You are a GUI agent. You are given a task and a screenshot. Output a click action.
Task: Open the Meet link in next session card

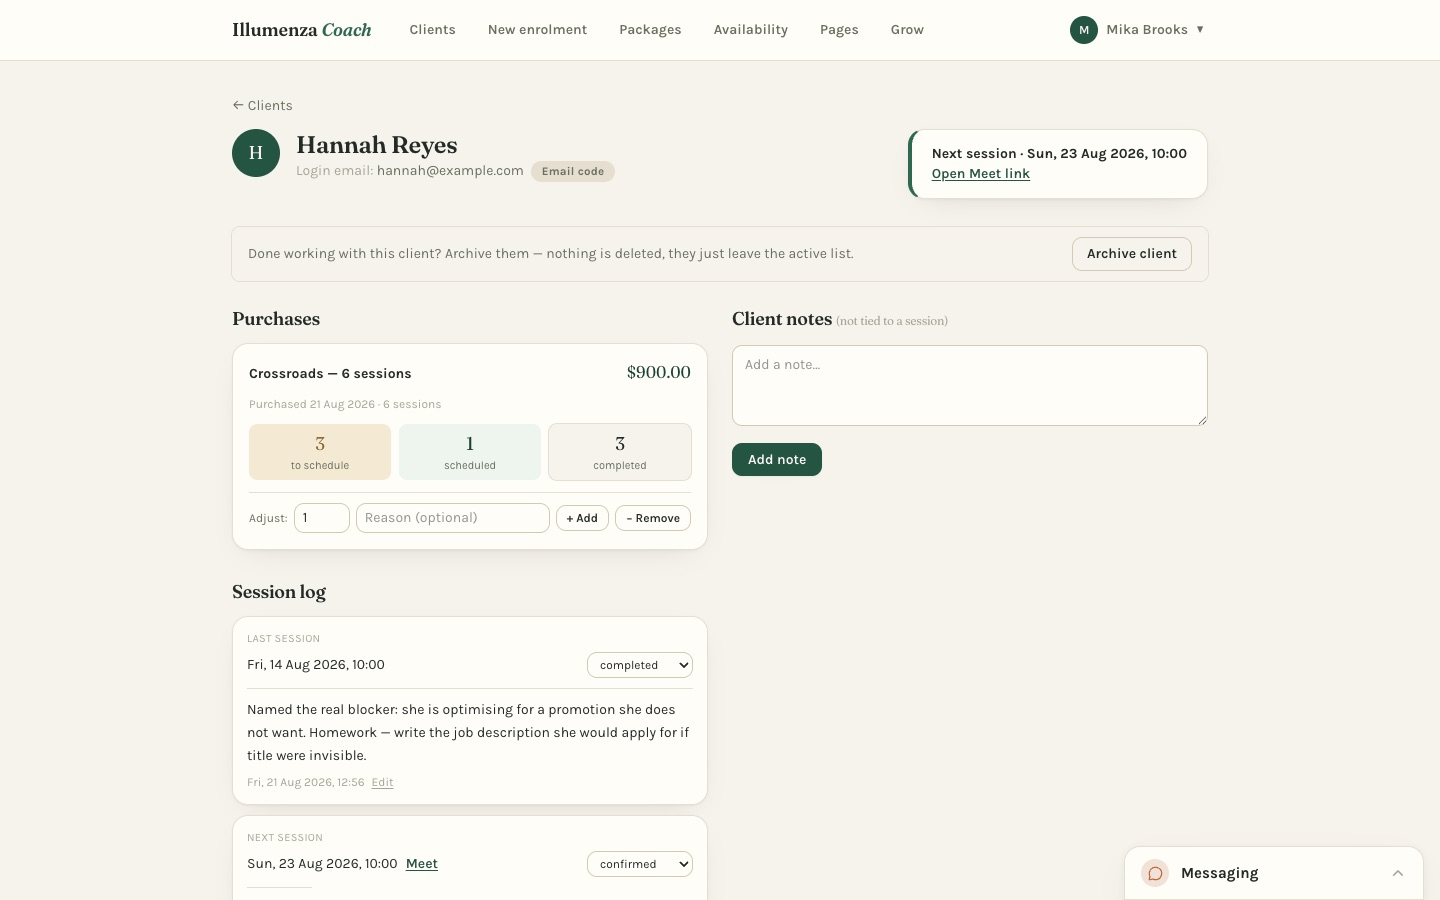(422, 864)
